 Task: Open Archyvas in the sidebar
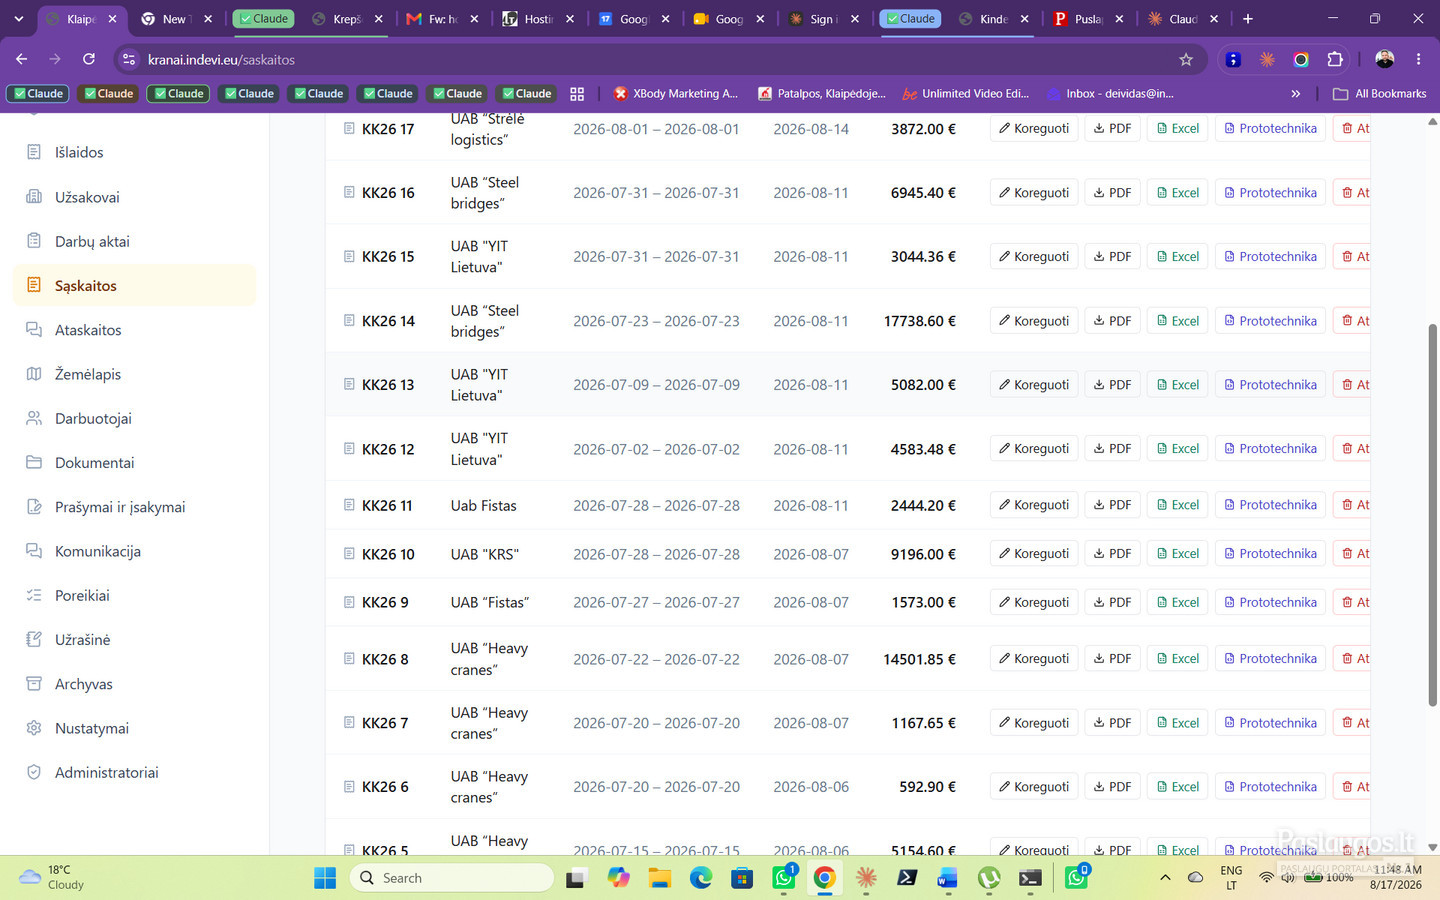point(134,684)
